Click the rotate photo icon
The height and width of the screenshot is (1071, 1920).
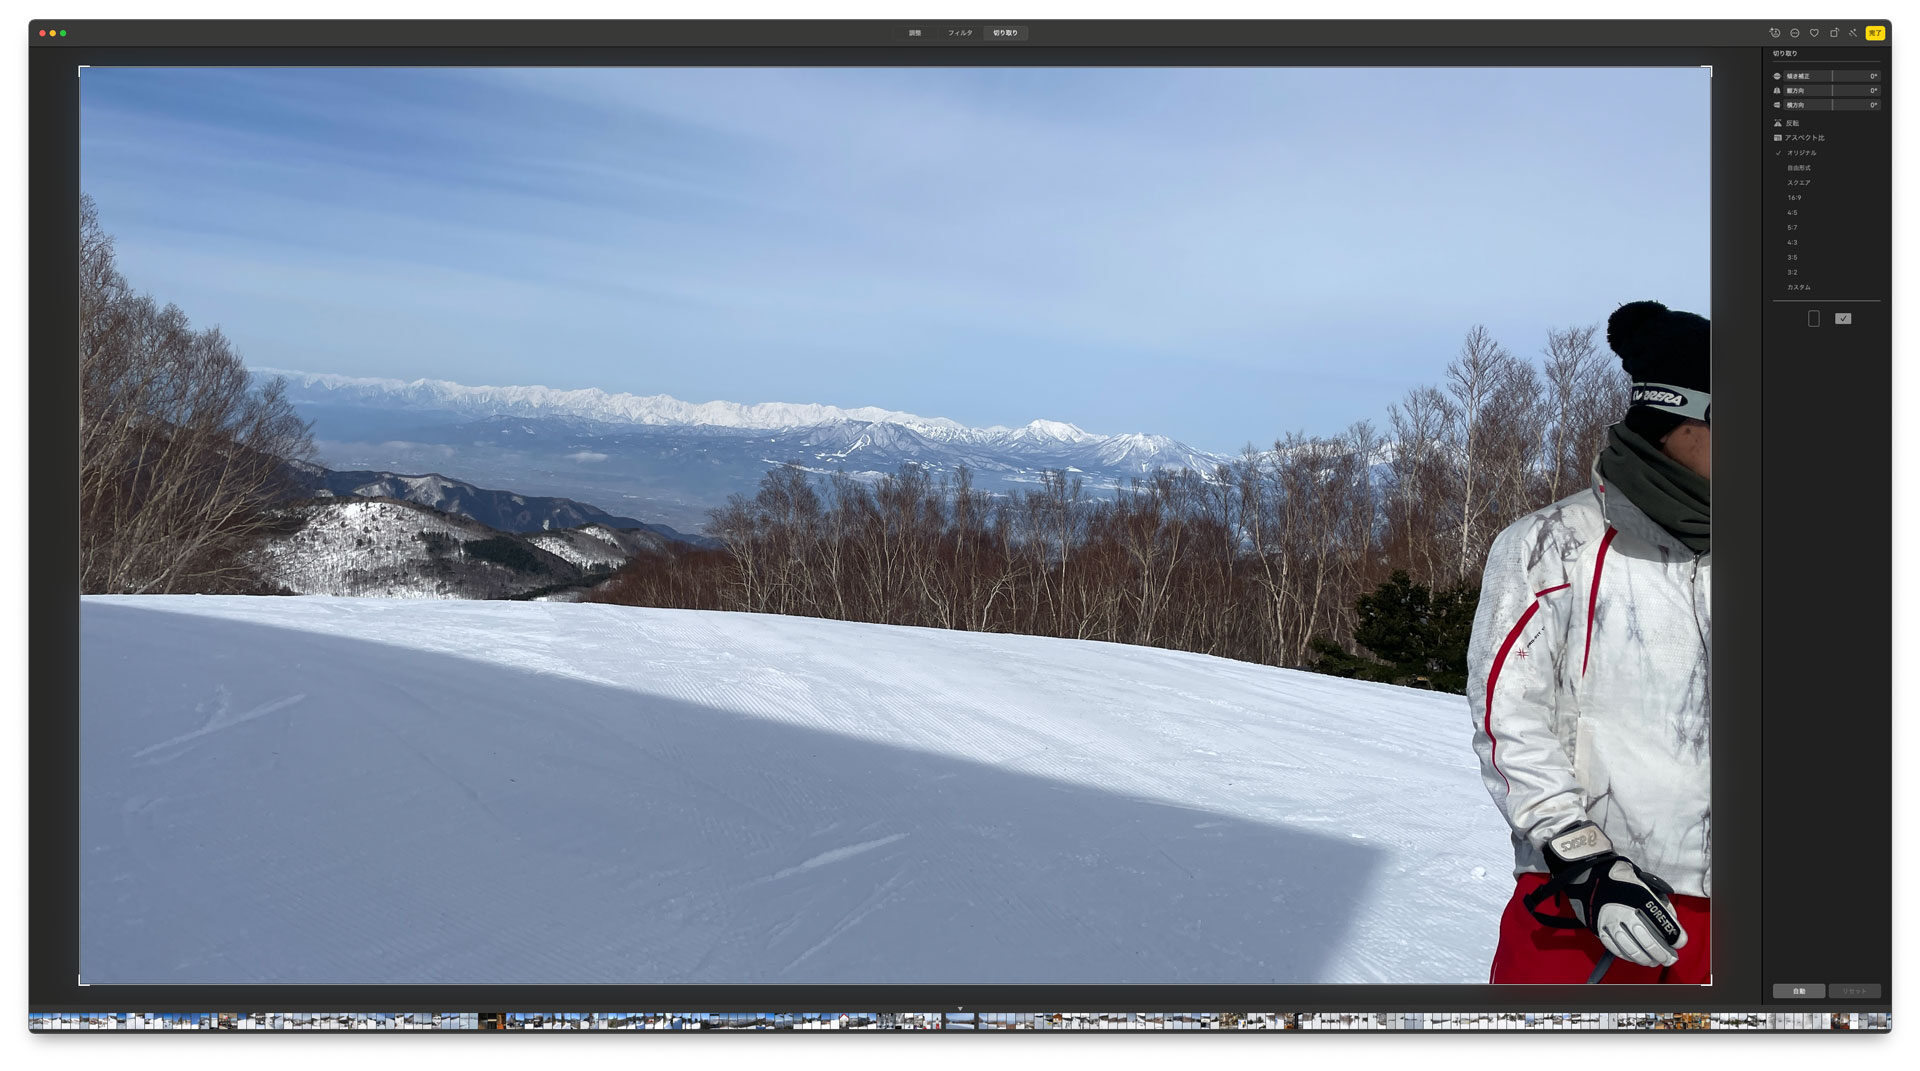pyautogui.click(x=1834, y=33)
